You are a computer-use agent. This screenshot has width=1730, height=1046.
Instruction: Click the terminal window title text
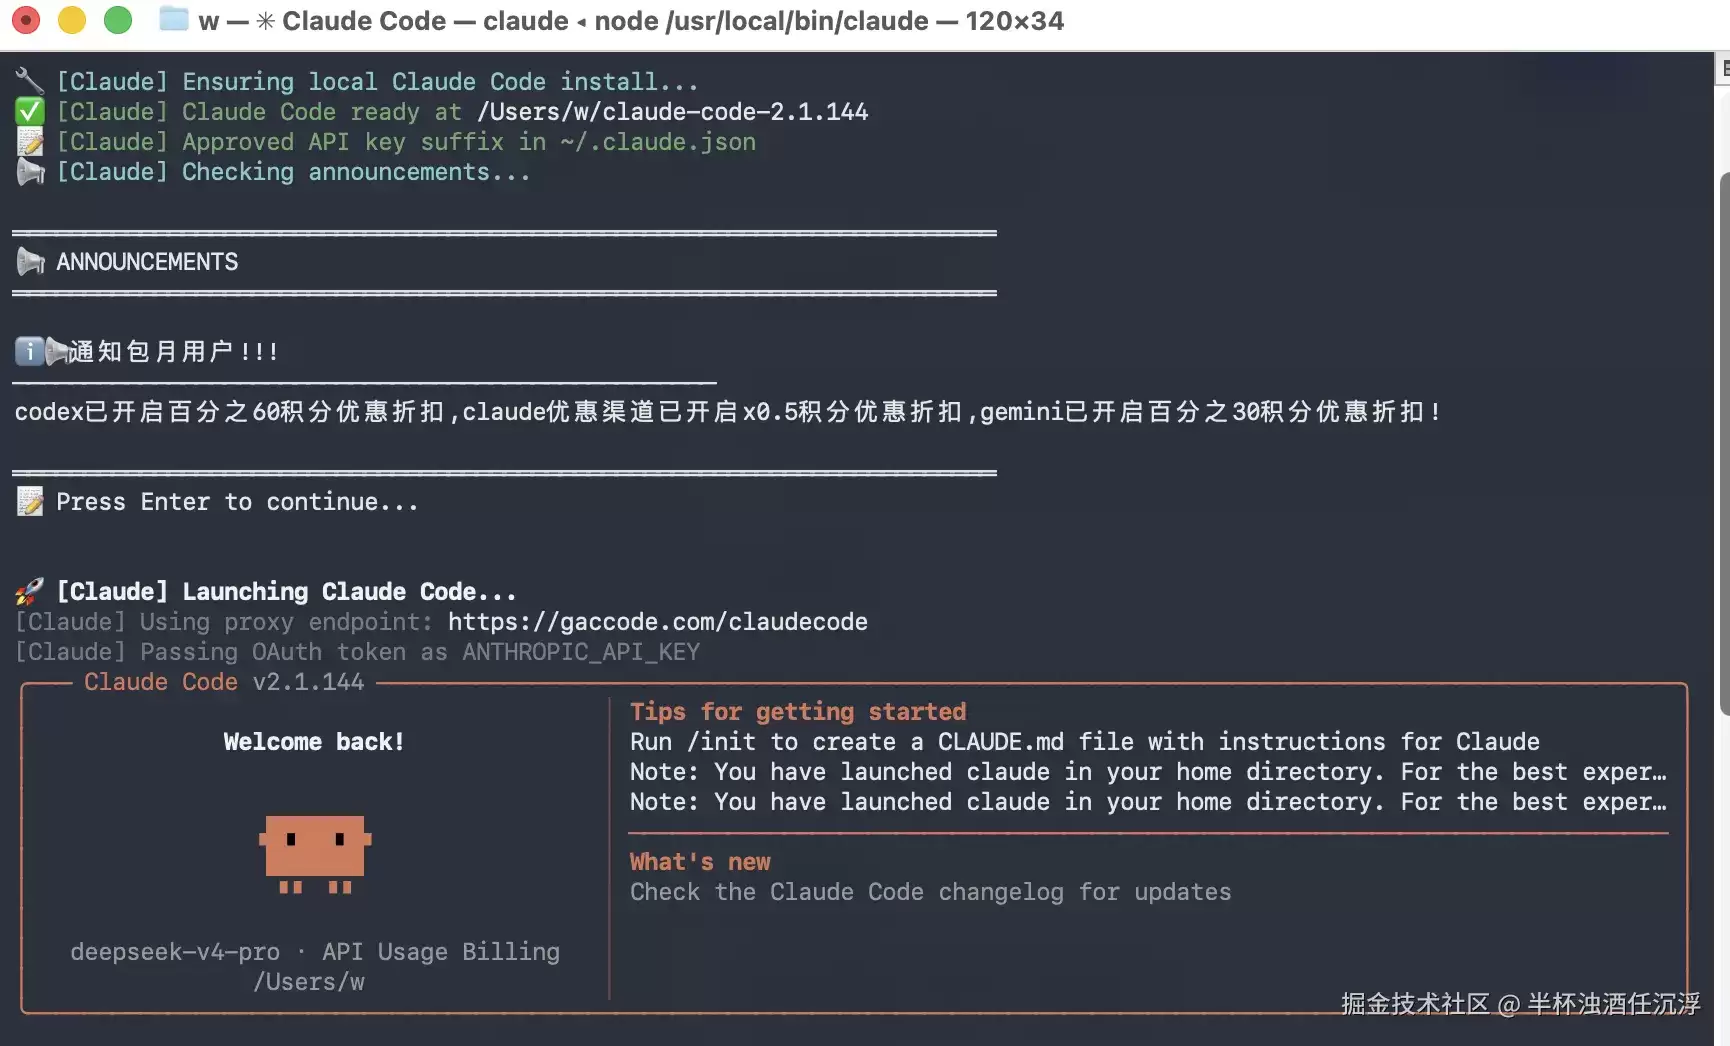pos(631,21)
